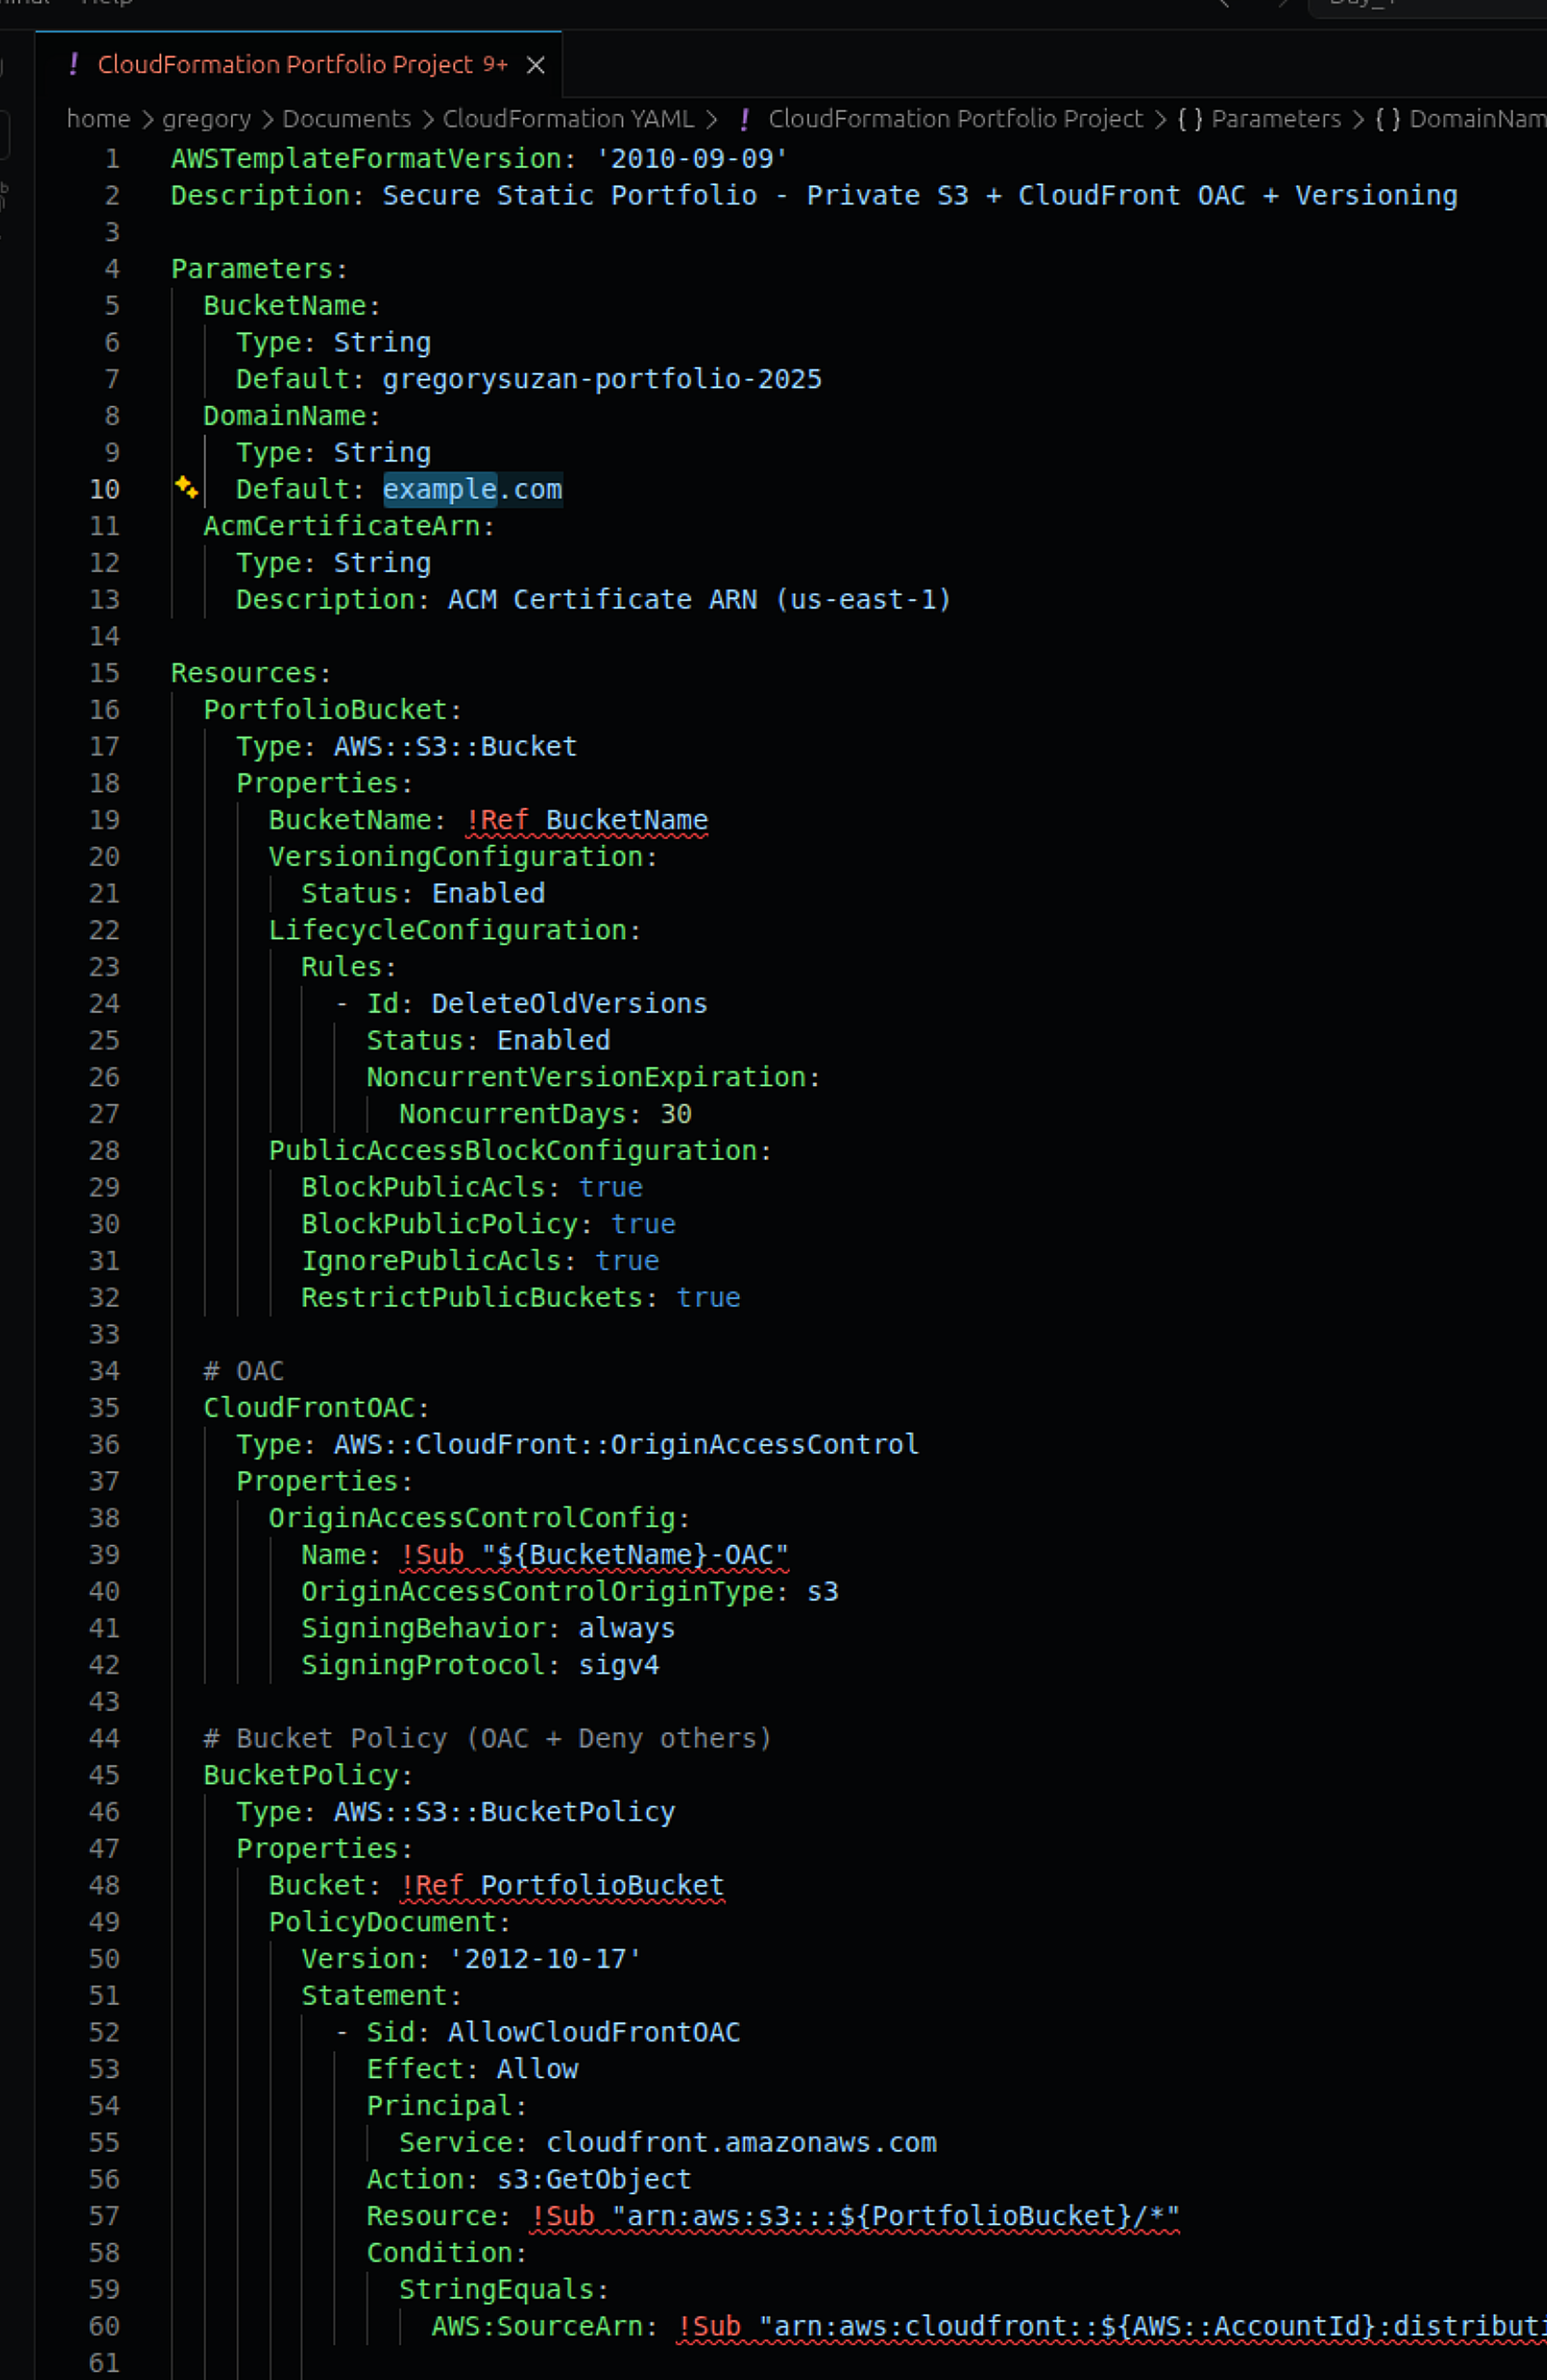1547x2380 pixels.
Task: Click 'AWSTemplateFormatVersion' on line 1
Action: click(x=366, y=158)
